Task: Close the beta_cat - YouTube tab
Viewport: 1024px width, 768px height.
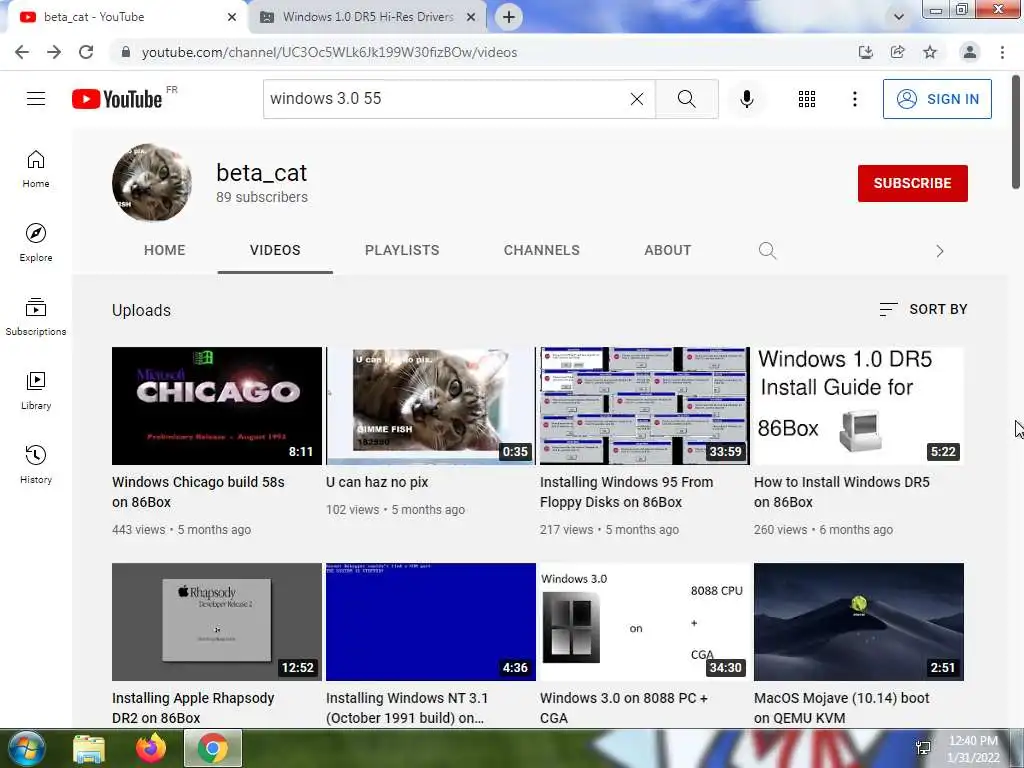Action: tap(232, 17)
